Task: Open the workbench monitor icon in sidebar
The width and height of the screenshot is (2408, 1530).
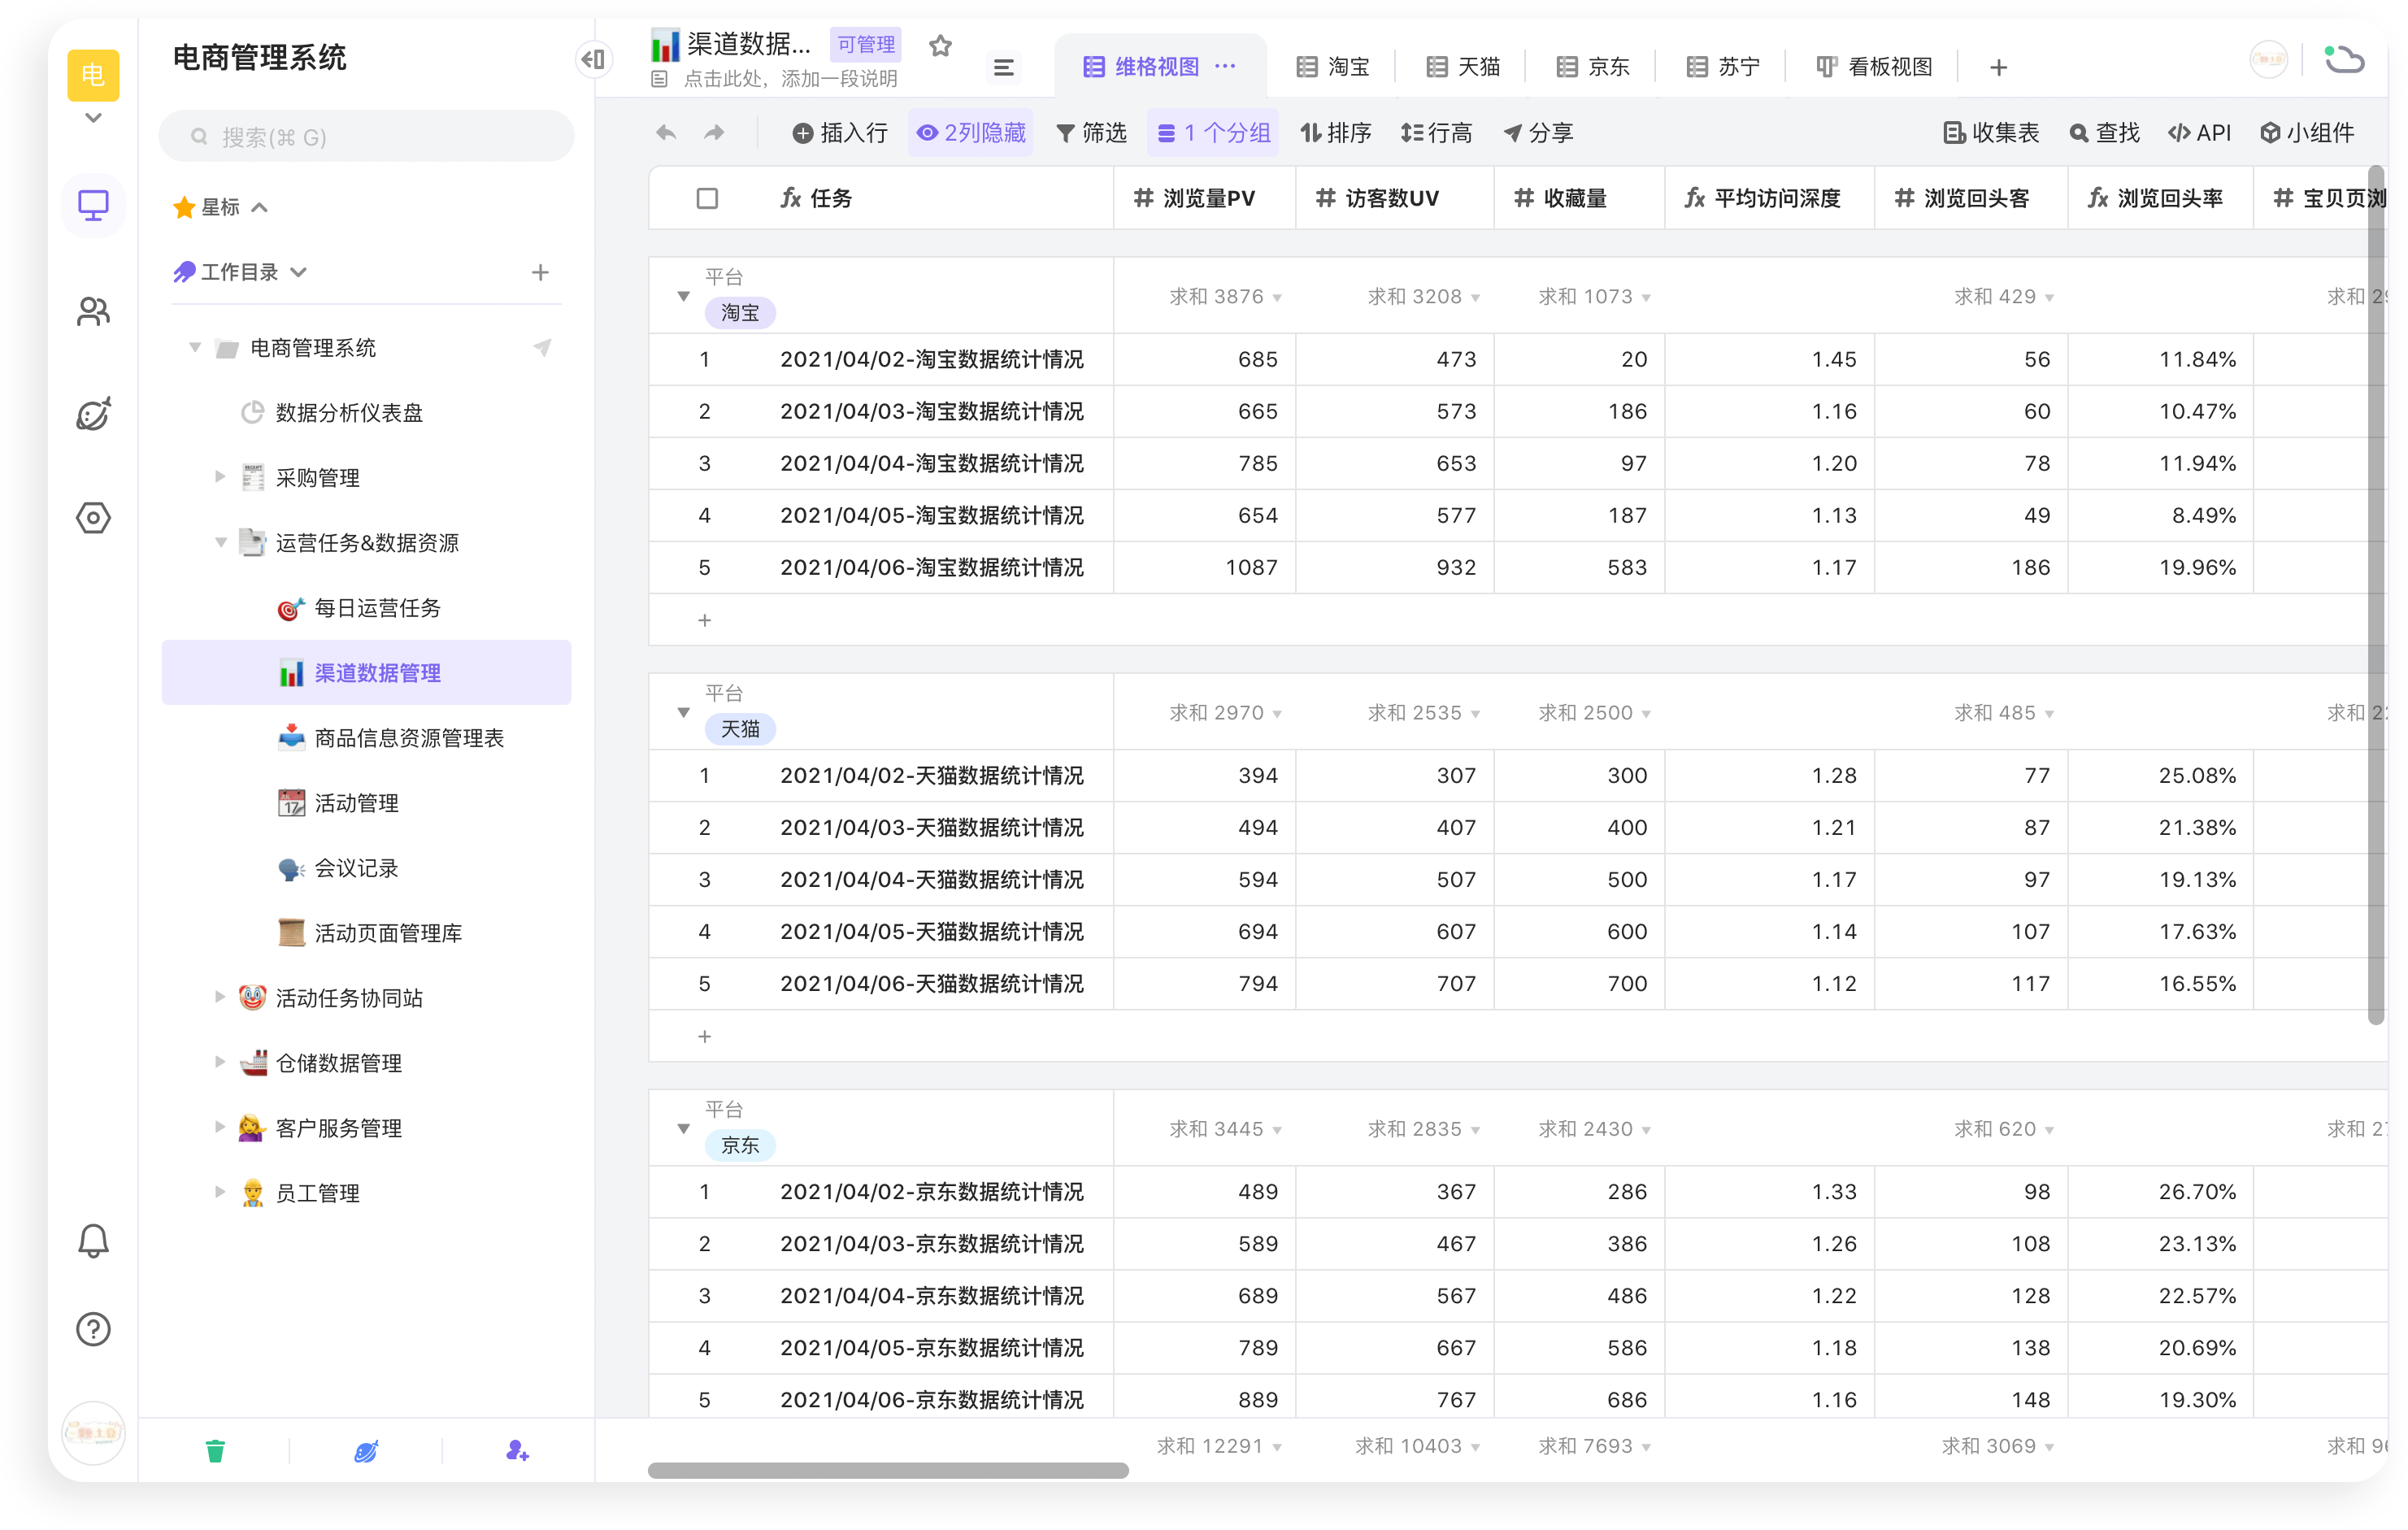Action: click(93, 205)
